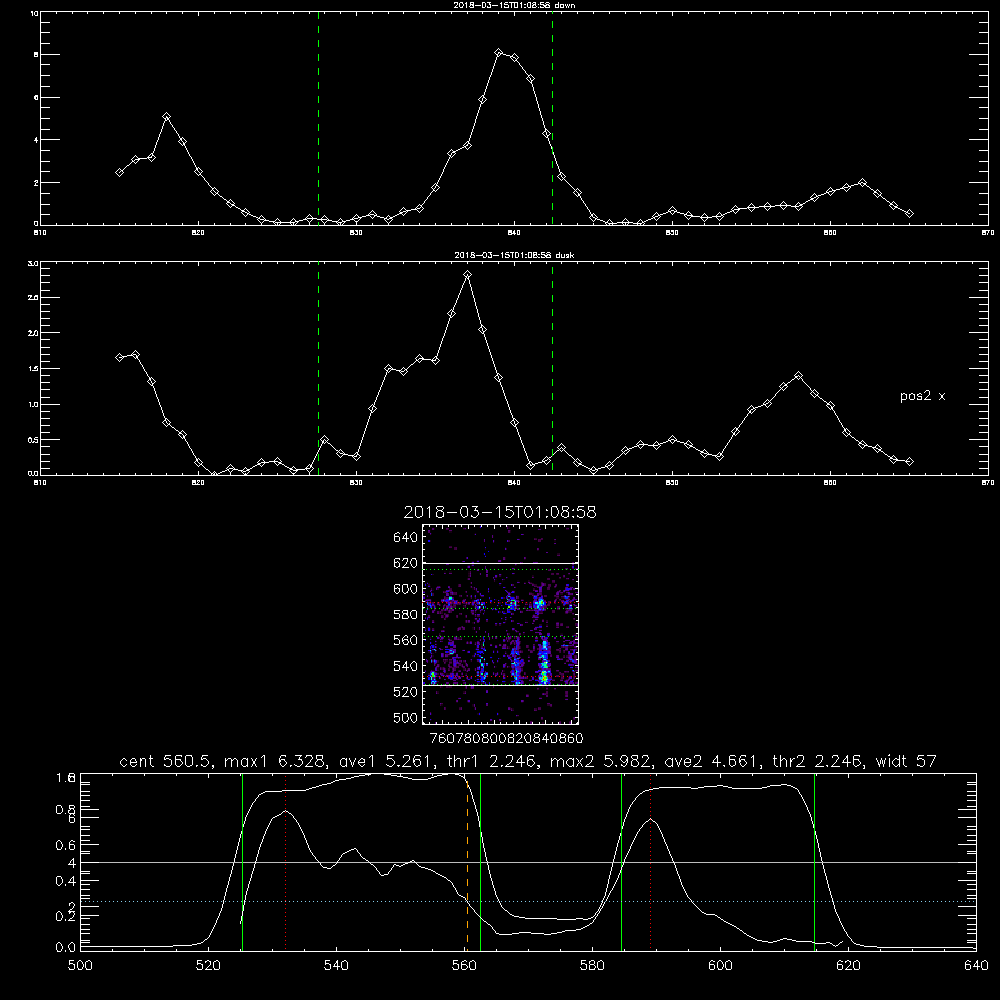1000x1000 pixels.
Task: Click the heatmap y-axis label 600
Action: click(x=406, y=589)
